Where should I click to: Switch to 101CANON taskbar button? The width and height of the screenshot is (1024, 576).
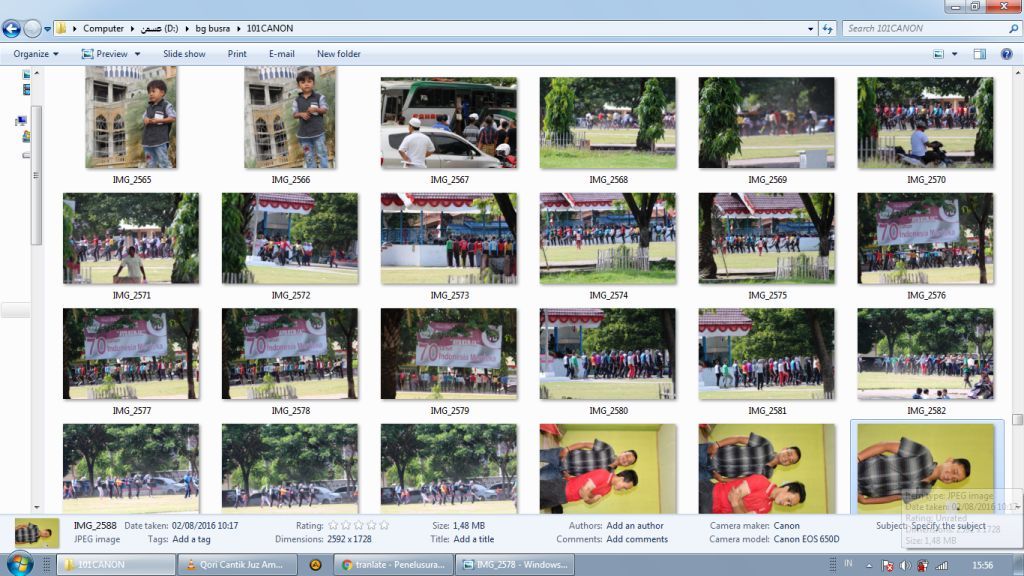[116, 565]
